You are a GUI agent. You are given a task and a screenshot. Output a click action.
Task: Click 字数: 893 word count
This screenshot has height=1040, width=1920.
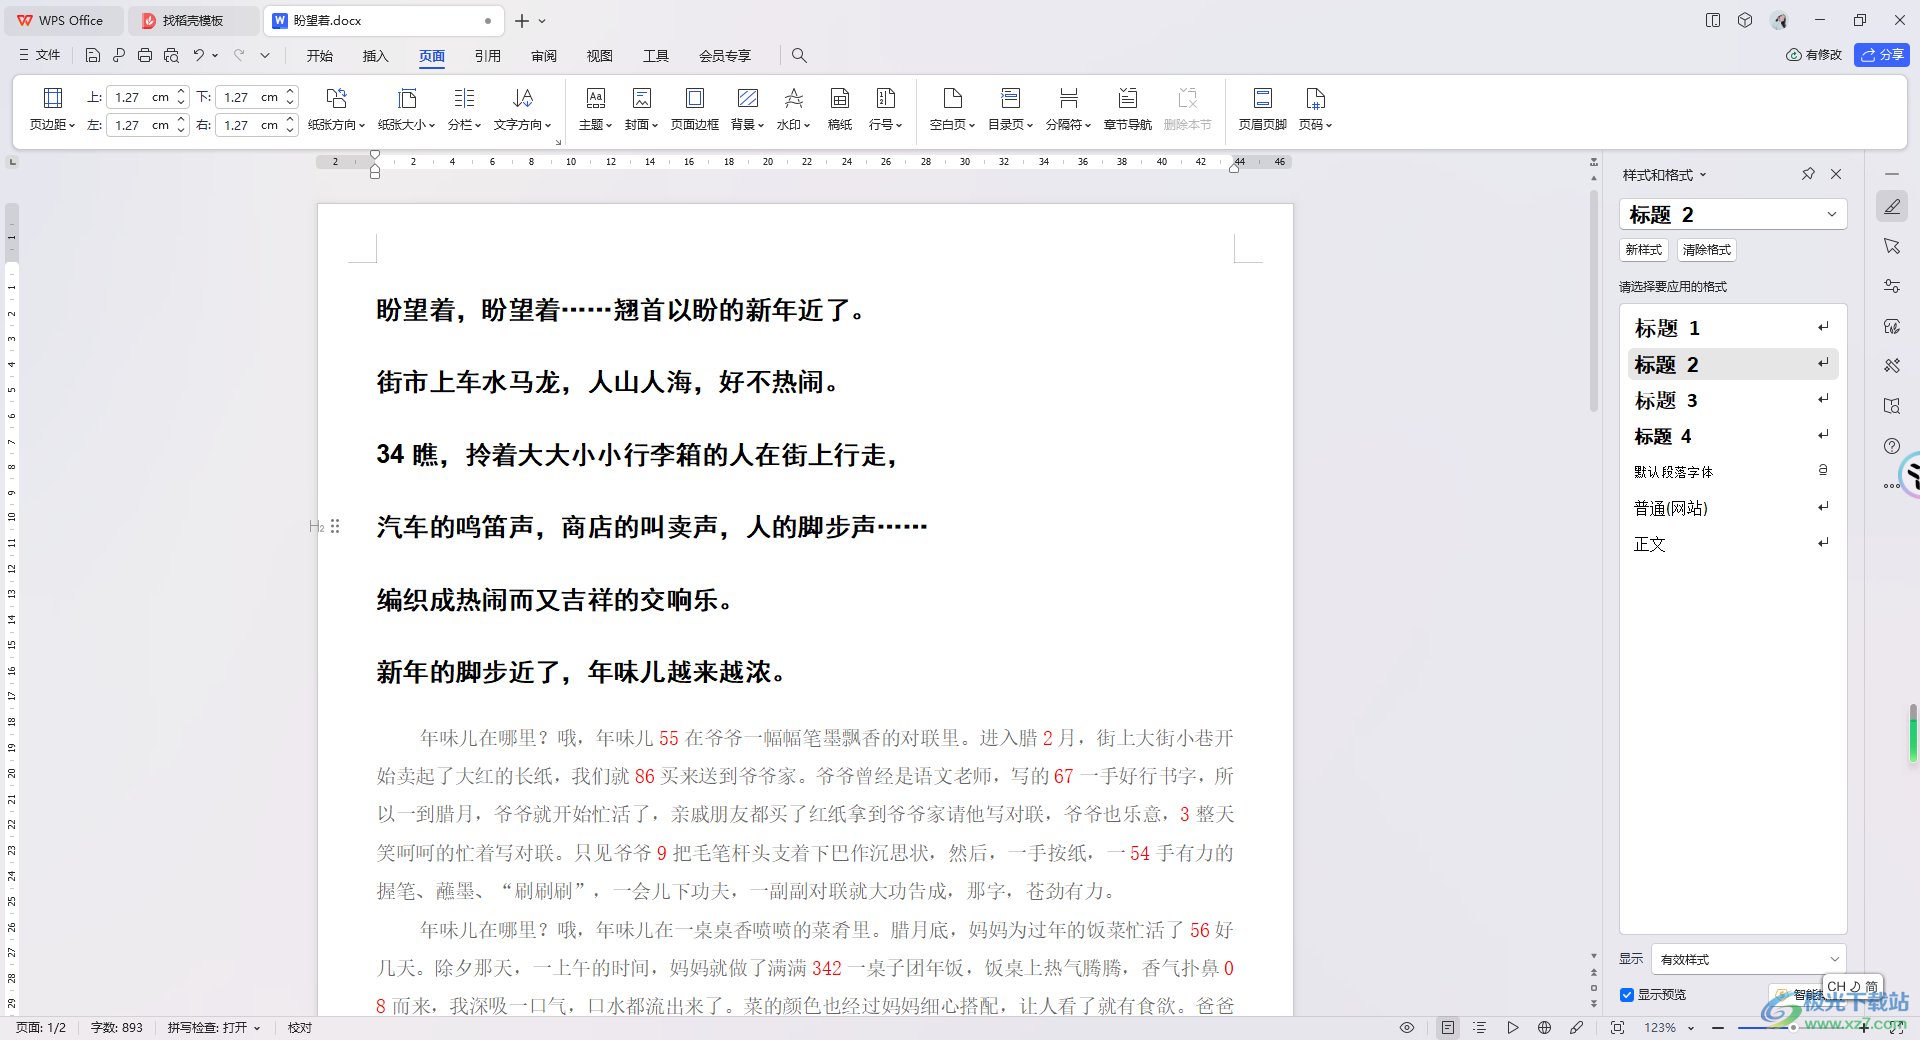(x=117, y=1028)
